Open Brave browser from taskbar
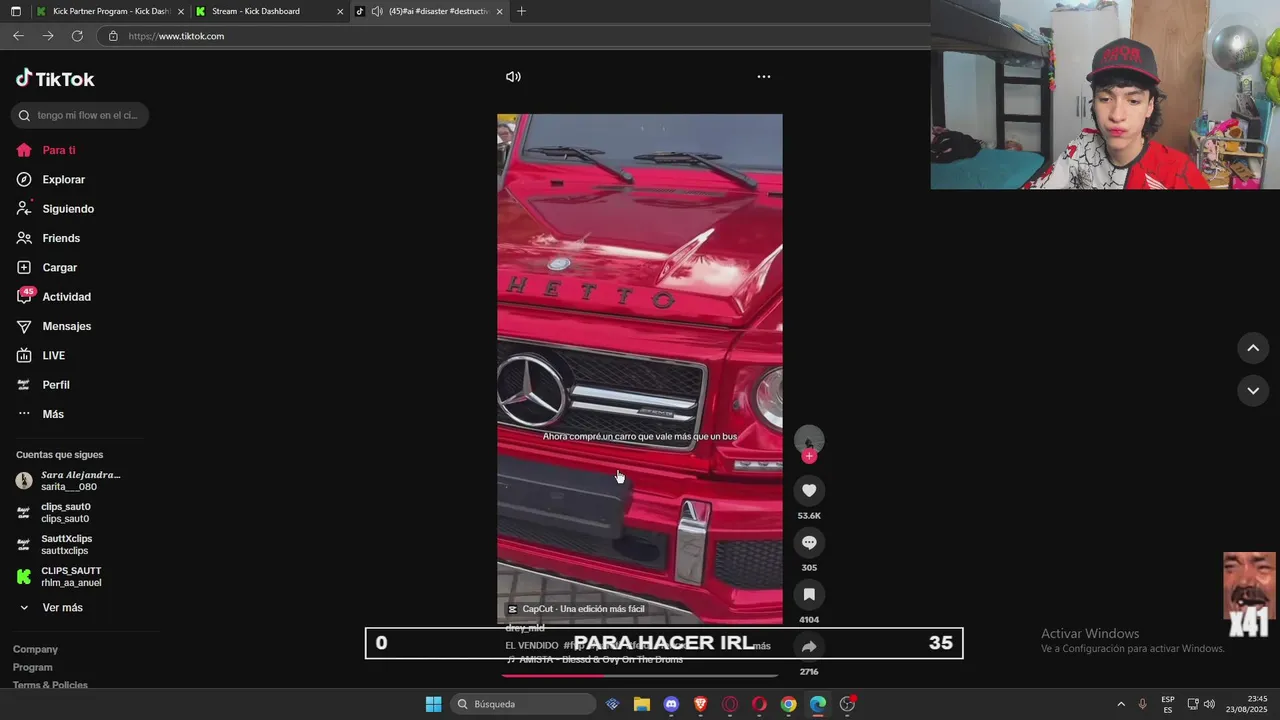The image size is (1280, 720). [700, 704]
